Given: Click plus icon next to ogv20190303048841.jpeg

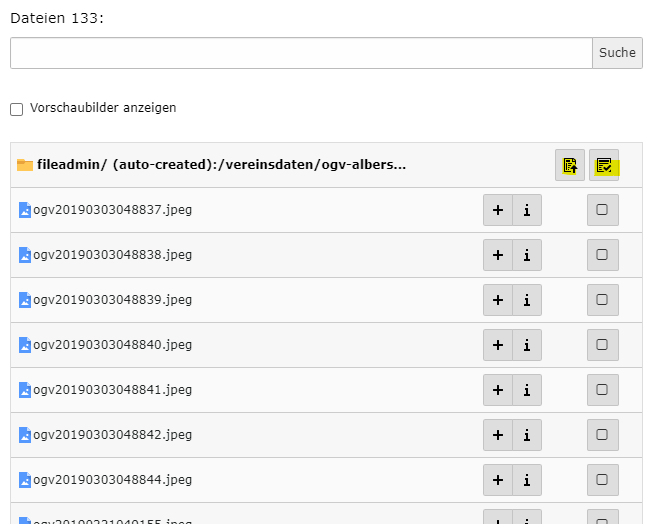Looking at the screenshot, I should (498, 390).
